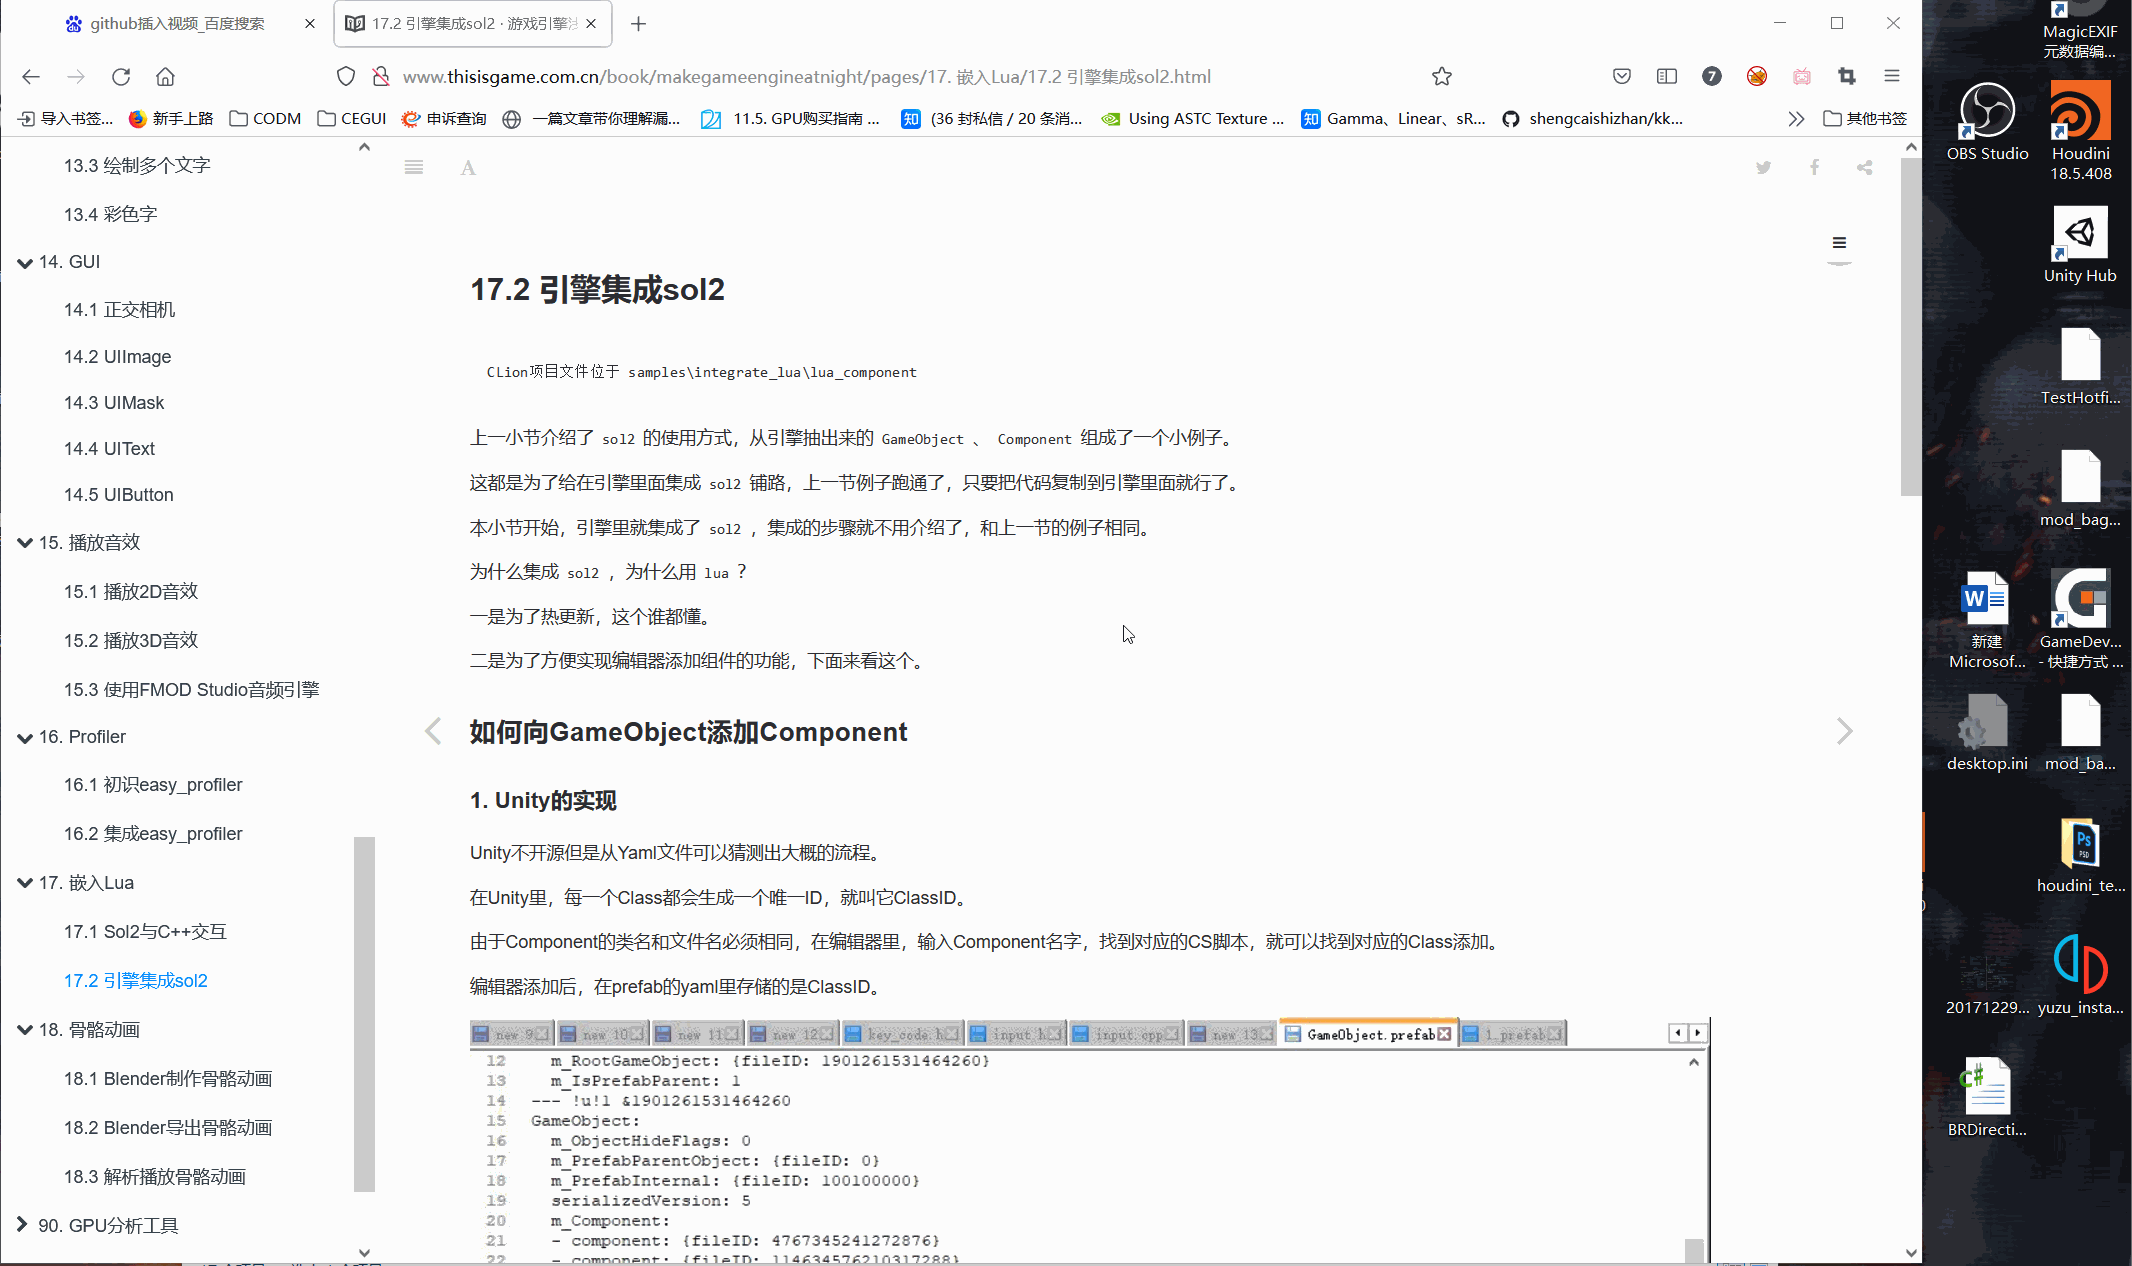Open the browser home page
The height and width of the screenshot is (1266, 2132).
pyautogui.click(x=166, y=76)
